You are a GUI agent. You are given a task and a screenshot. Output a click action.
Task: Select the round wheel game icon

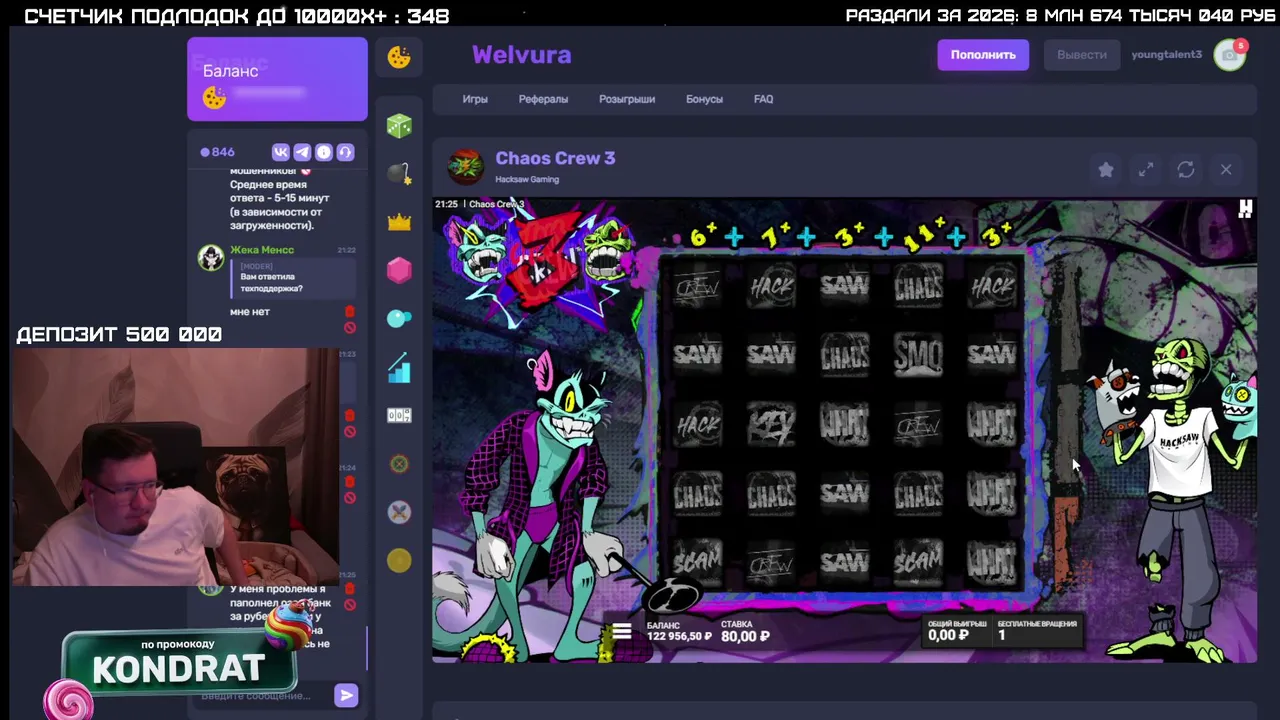point(399,464)
